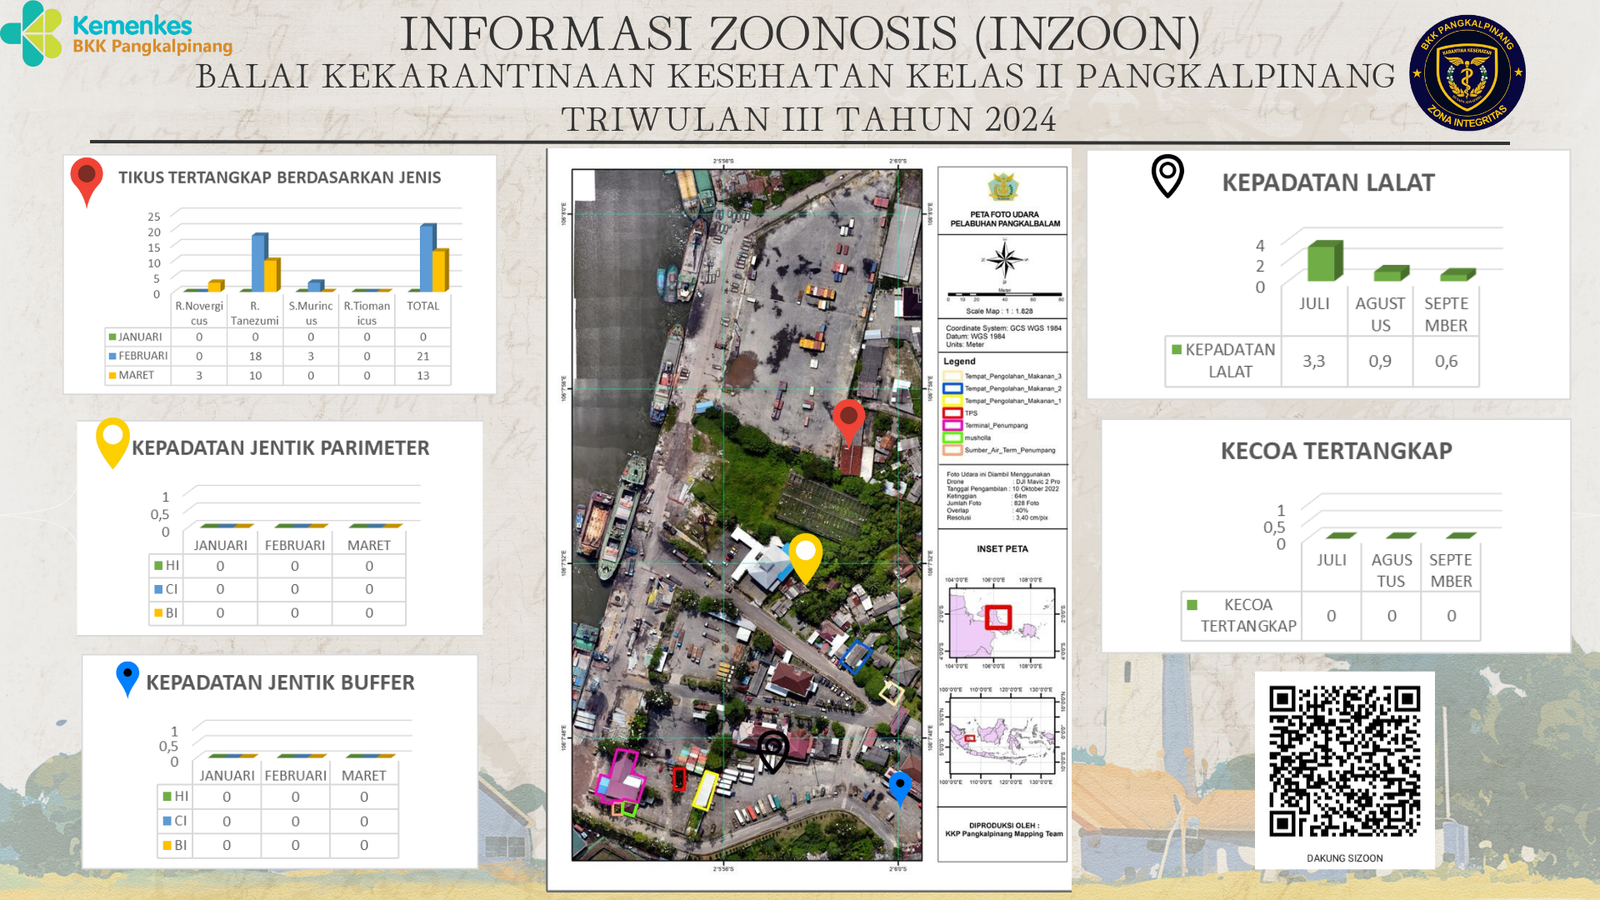Select the yellow location marker on the map
The image size is (1600, 900).
[805, 556]
